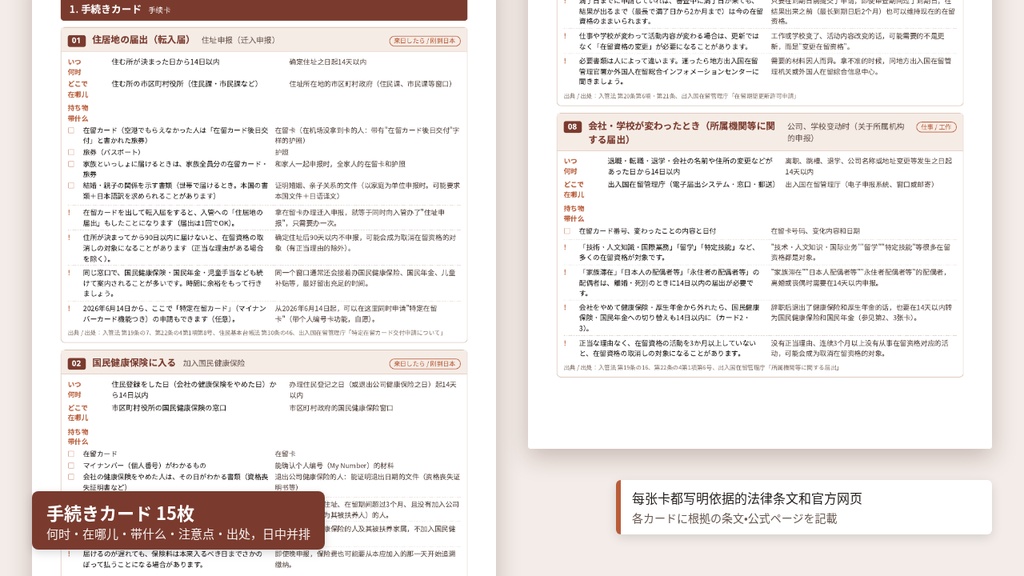Click the 08 number badge of 会社・学校が変わったとき
Screen dimensions: 1024x576
click(x=573, y=127)
